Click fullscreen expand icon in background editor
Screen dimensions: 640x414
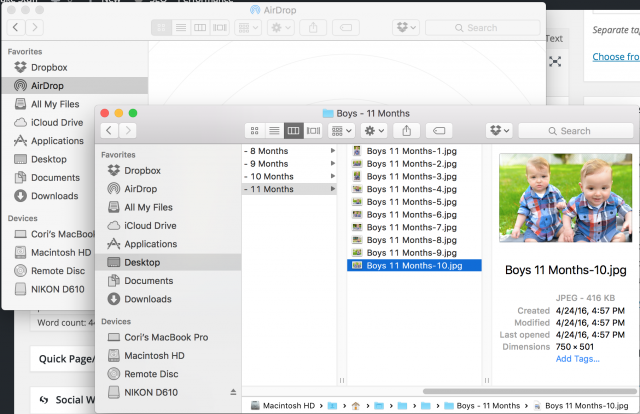[555, 62]
